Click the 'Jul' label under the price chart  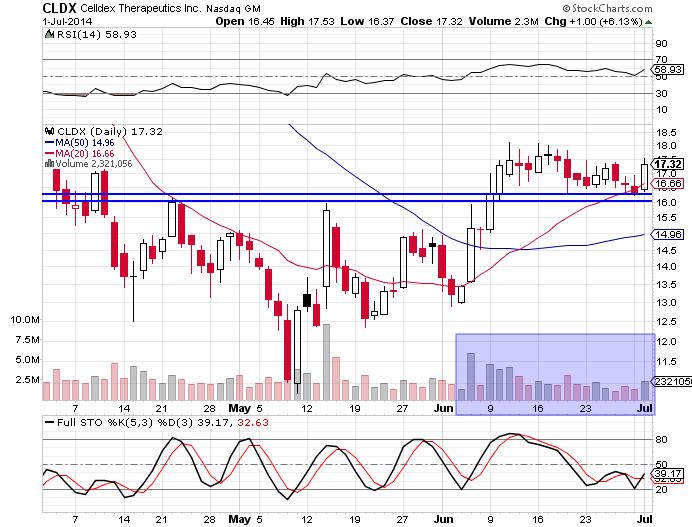[644, 408]
